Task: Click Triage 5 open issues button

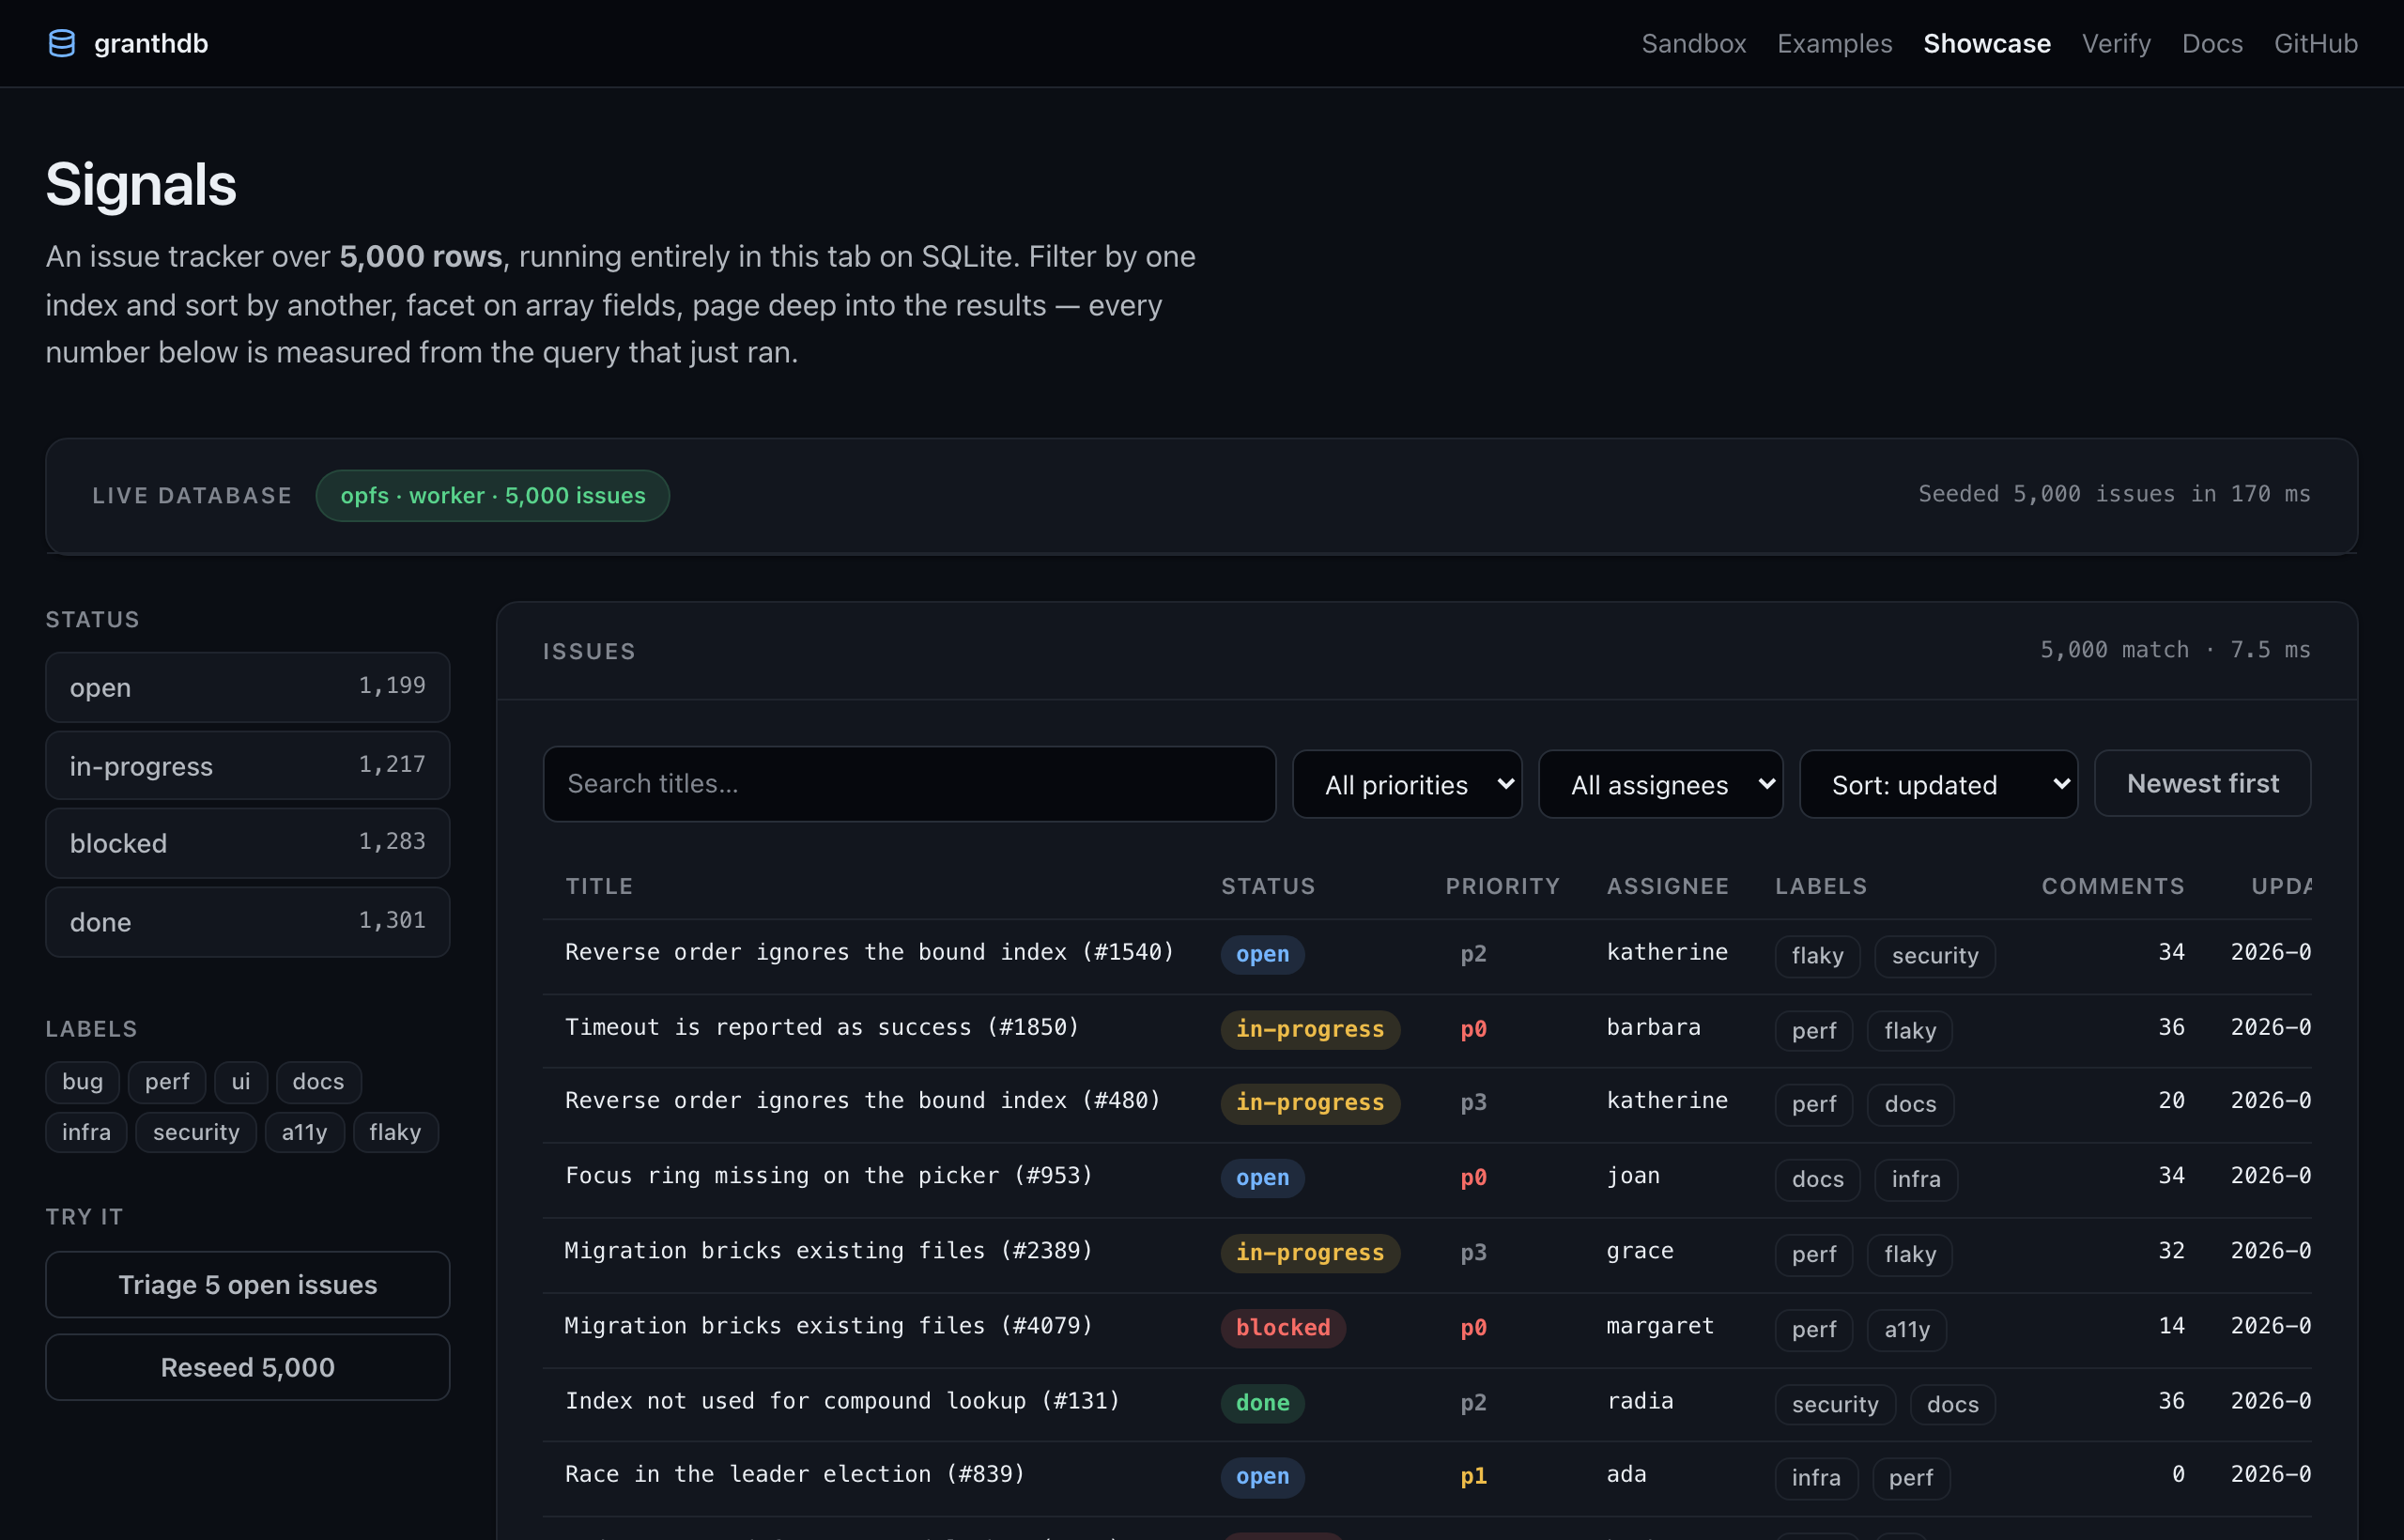Action: (x=247, y=1284)
